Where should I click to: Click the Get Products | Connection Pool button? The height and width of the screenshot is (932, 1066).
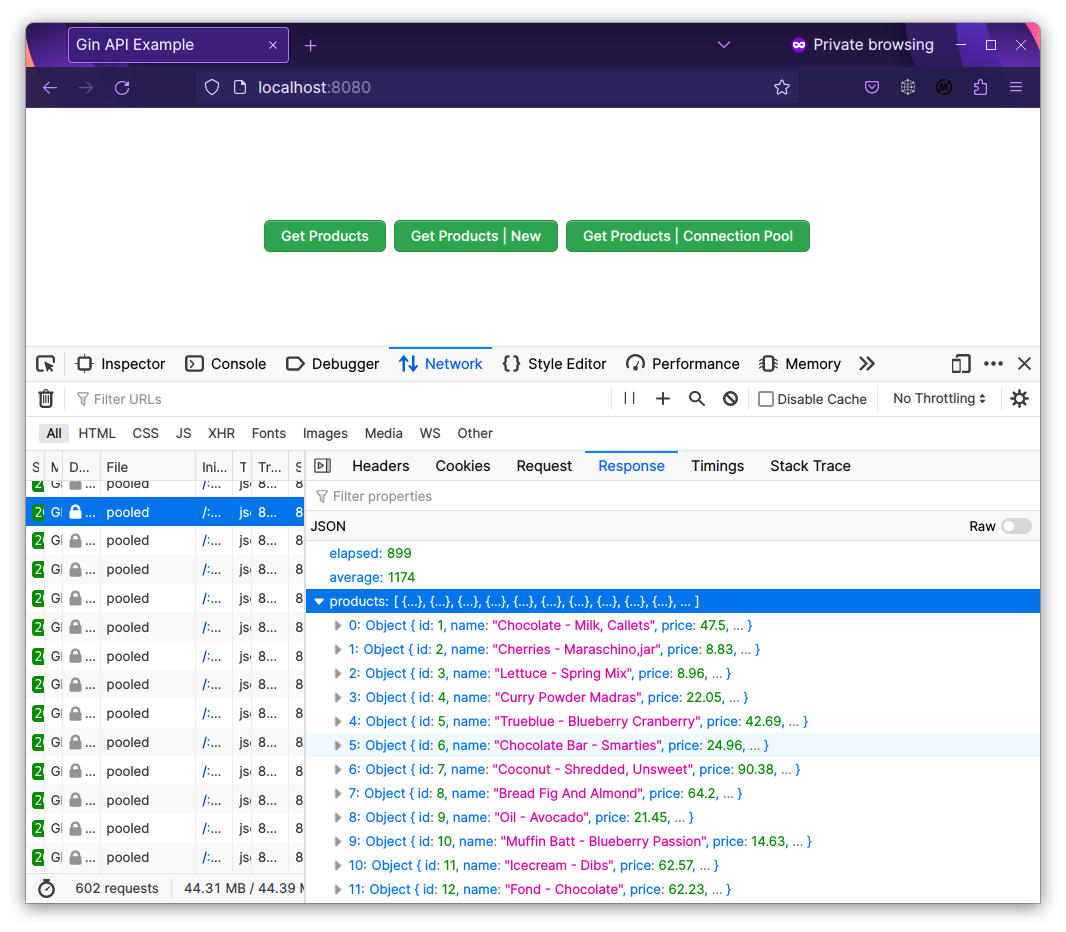pos(688,236)
